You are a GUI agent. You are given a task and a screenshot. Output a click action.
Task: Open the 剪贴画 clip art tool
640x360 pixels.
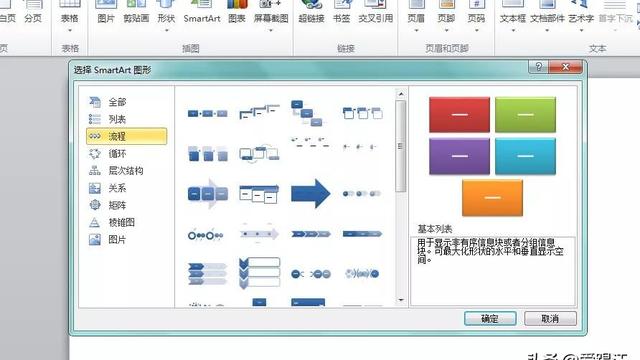tap(136, 12)
